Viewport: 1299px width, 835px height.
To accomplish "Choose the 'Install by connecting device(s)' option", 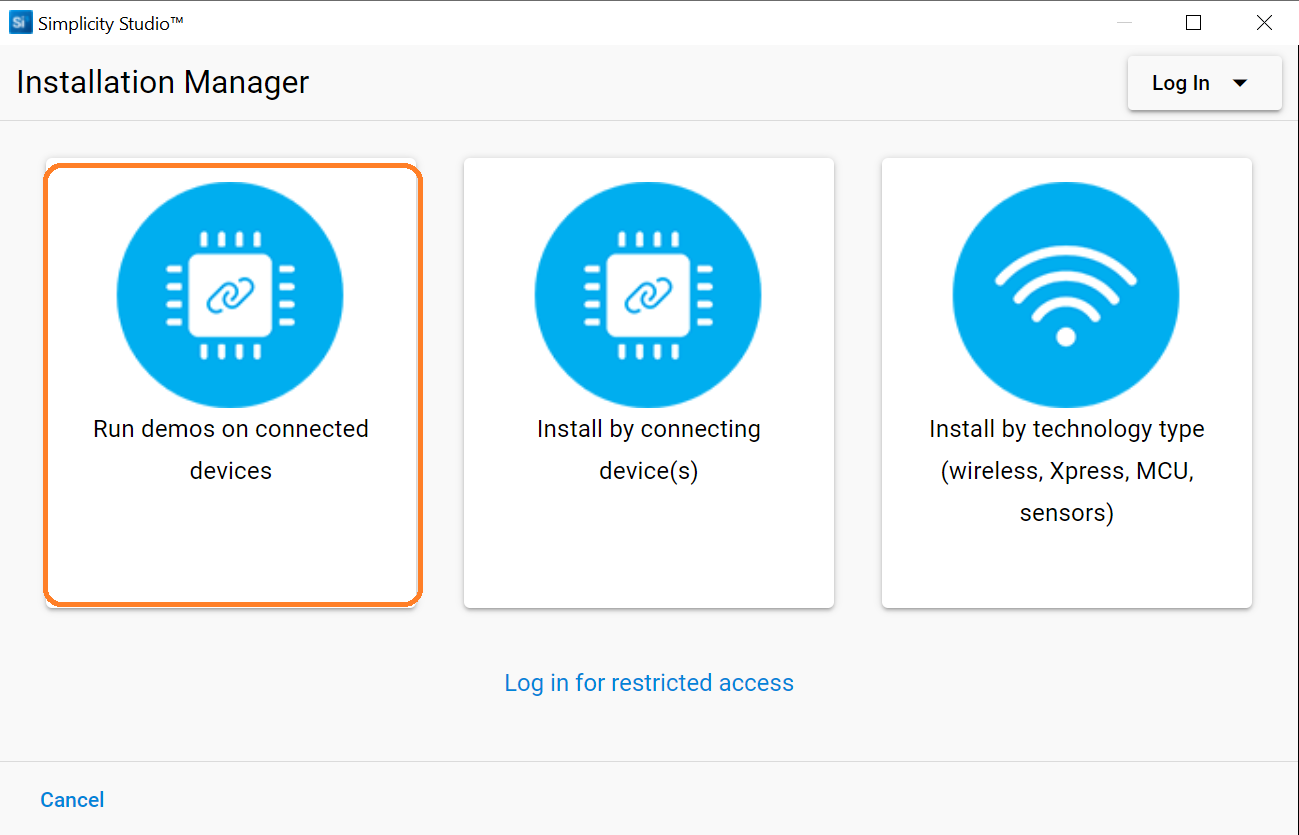I will tap(648, 385).
